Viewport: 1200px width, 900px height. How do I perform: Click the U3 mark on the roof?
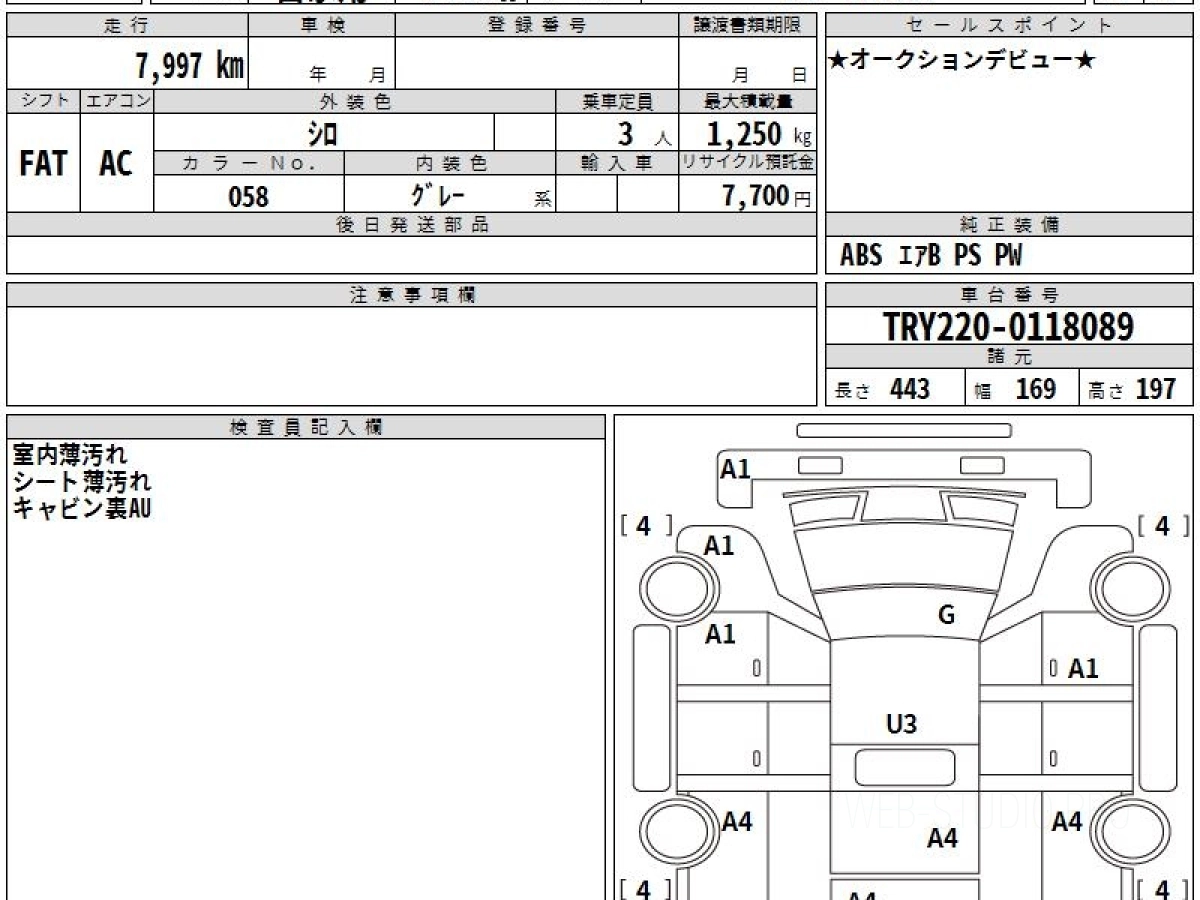902,724
